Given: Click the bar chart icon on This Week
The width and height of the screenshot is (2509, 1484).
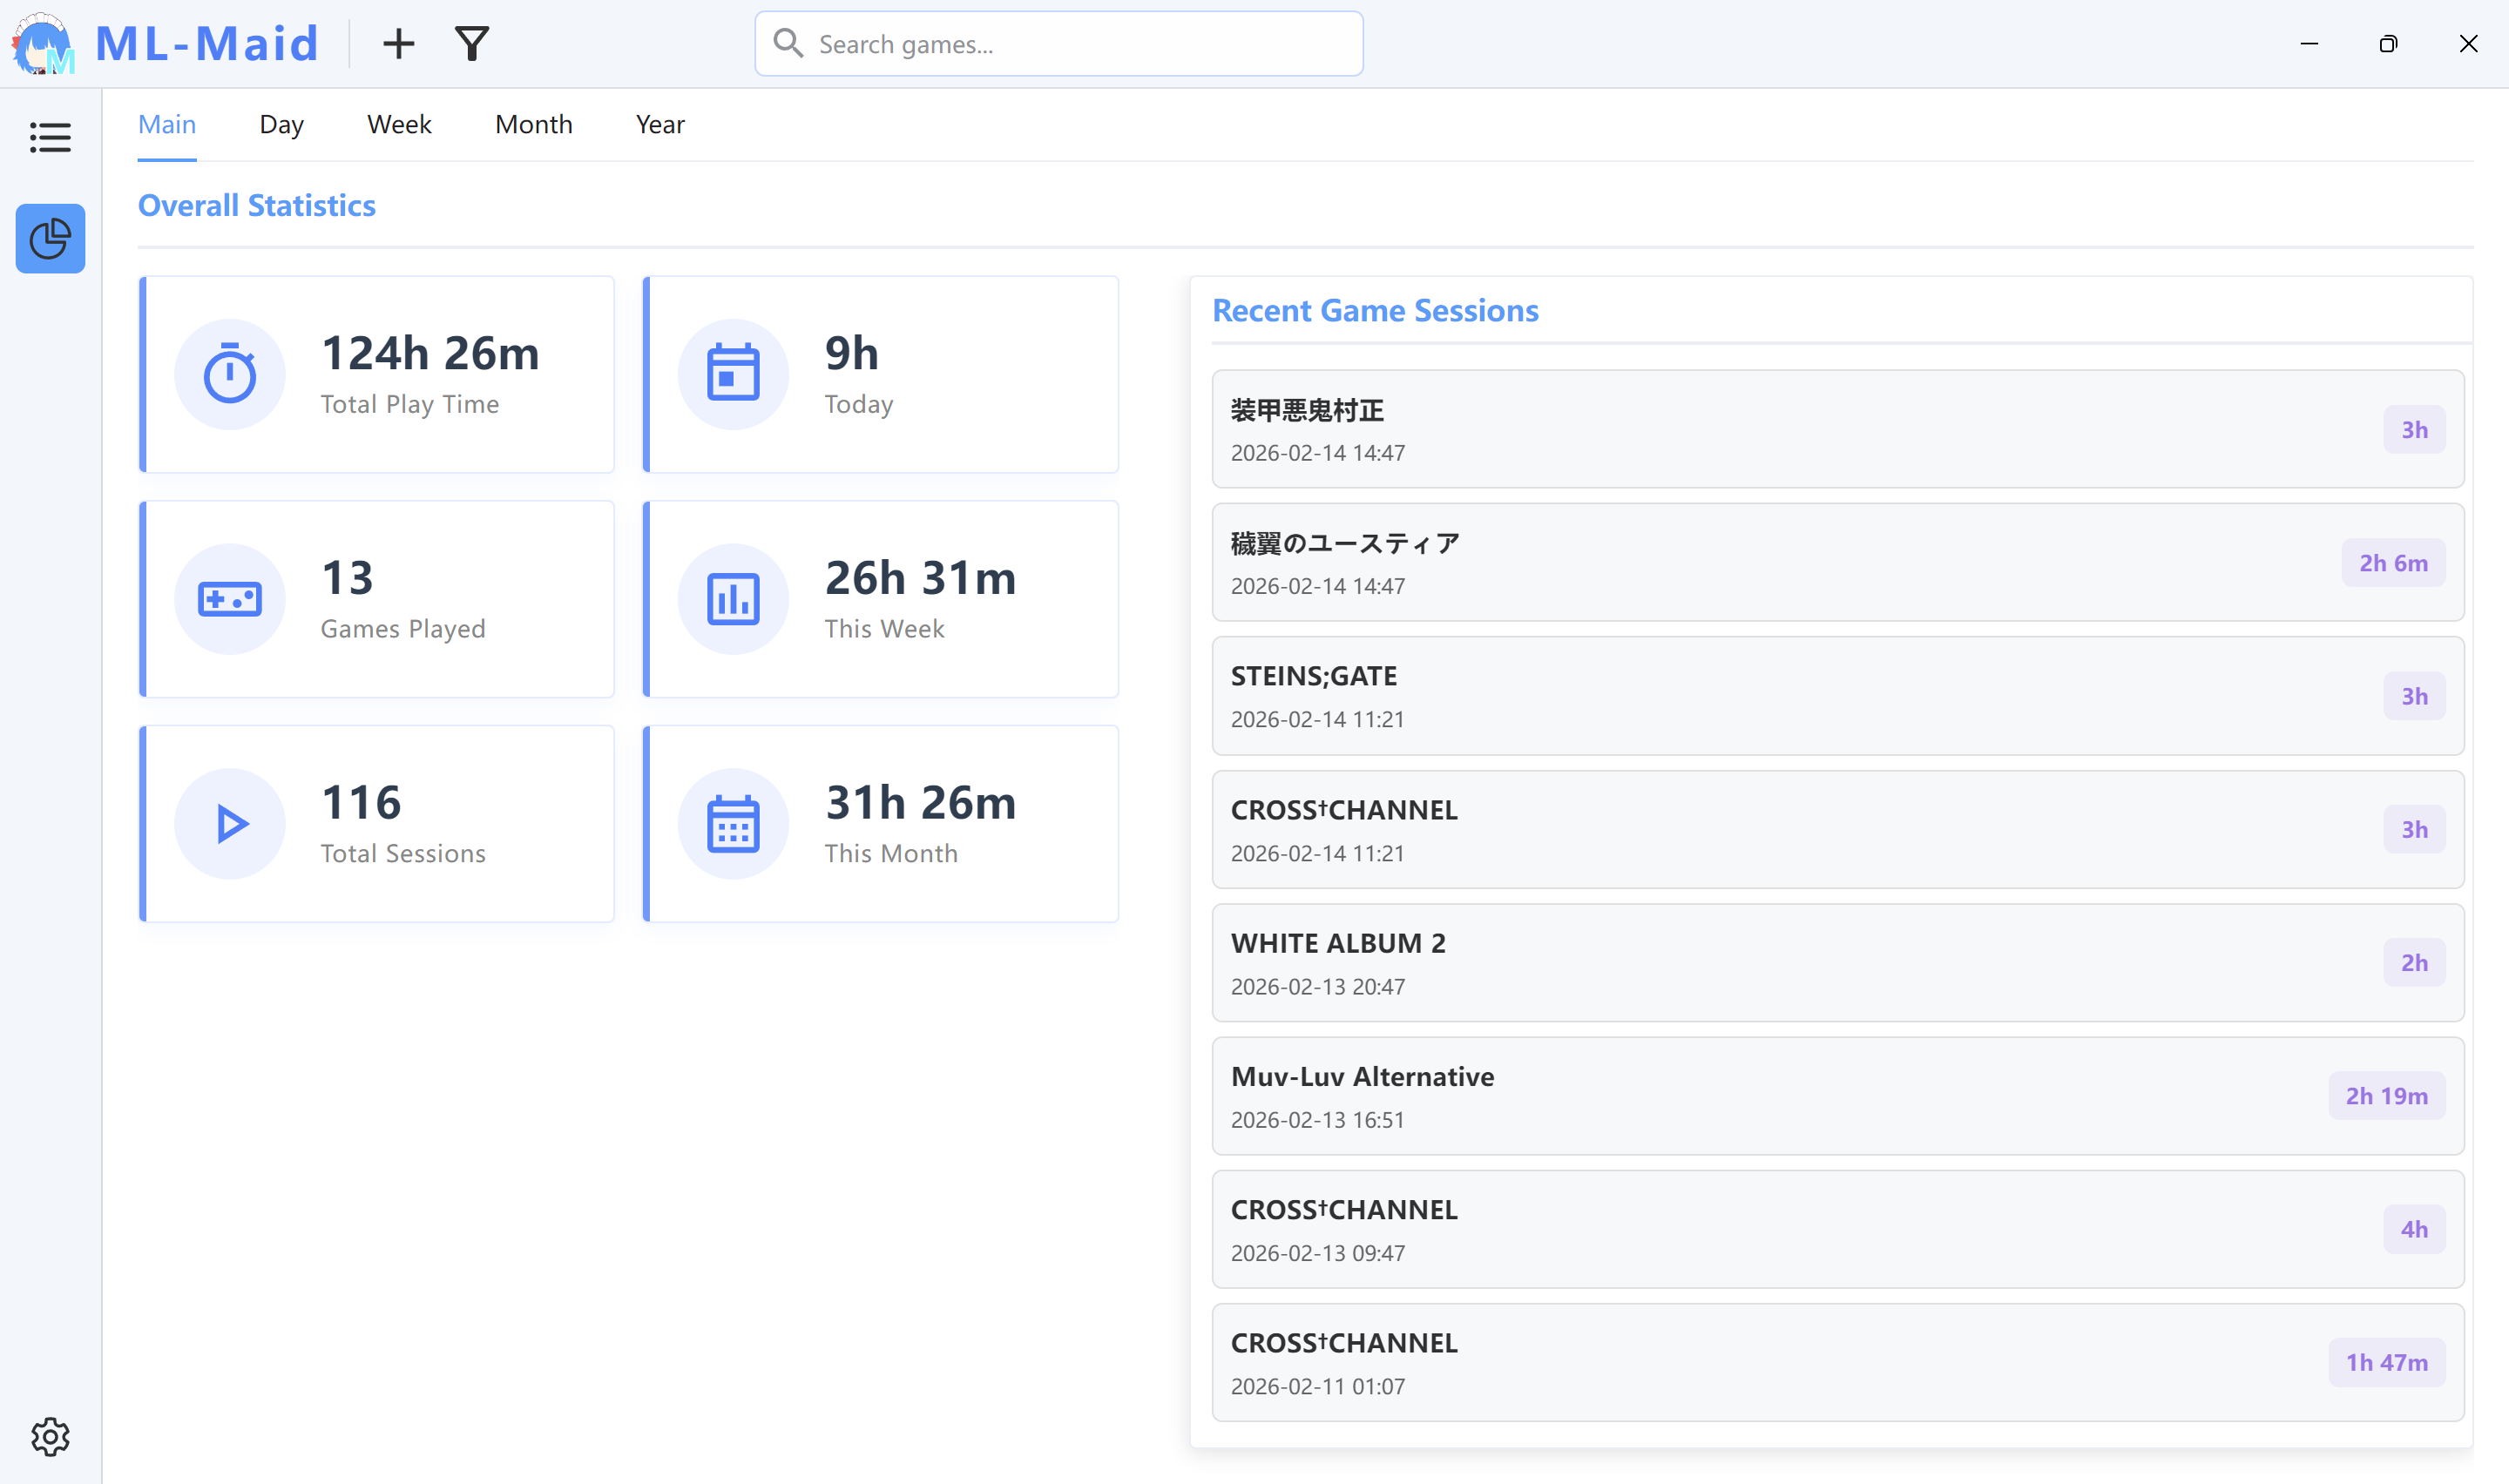Looking at the screenshot, I should tap(733, 599).
